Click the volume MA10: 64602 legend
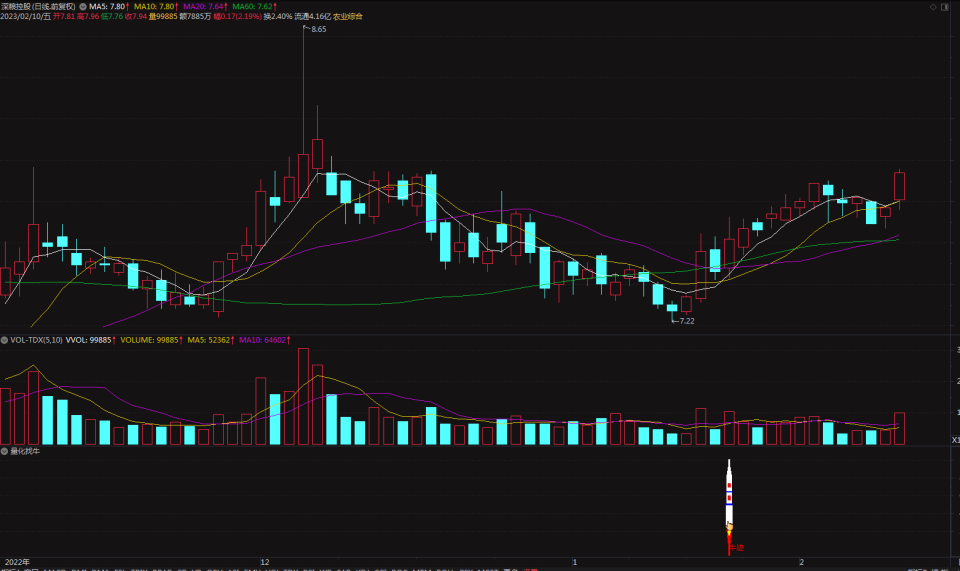Screen dimensions: 960x571 264,340
